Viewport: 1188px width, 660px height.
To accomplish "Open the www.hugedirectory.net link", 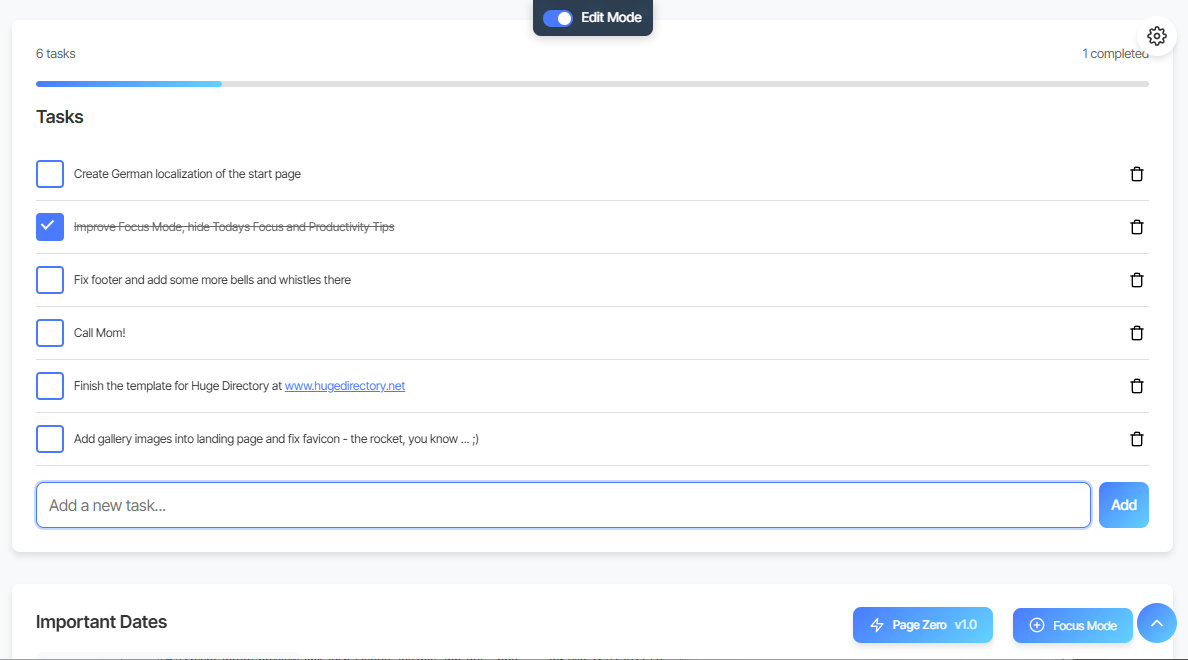I will [344, 386].
